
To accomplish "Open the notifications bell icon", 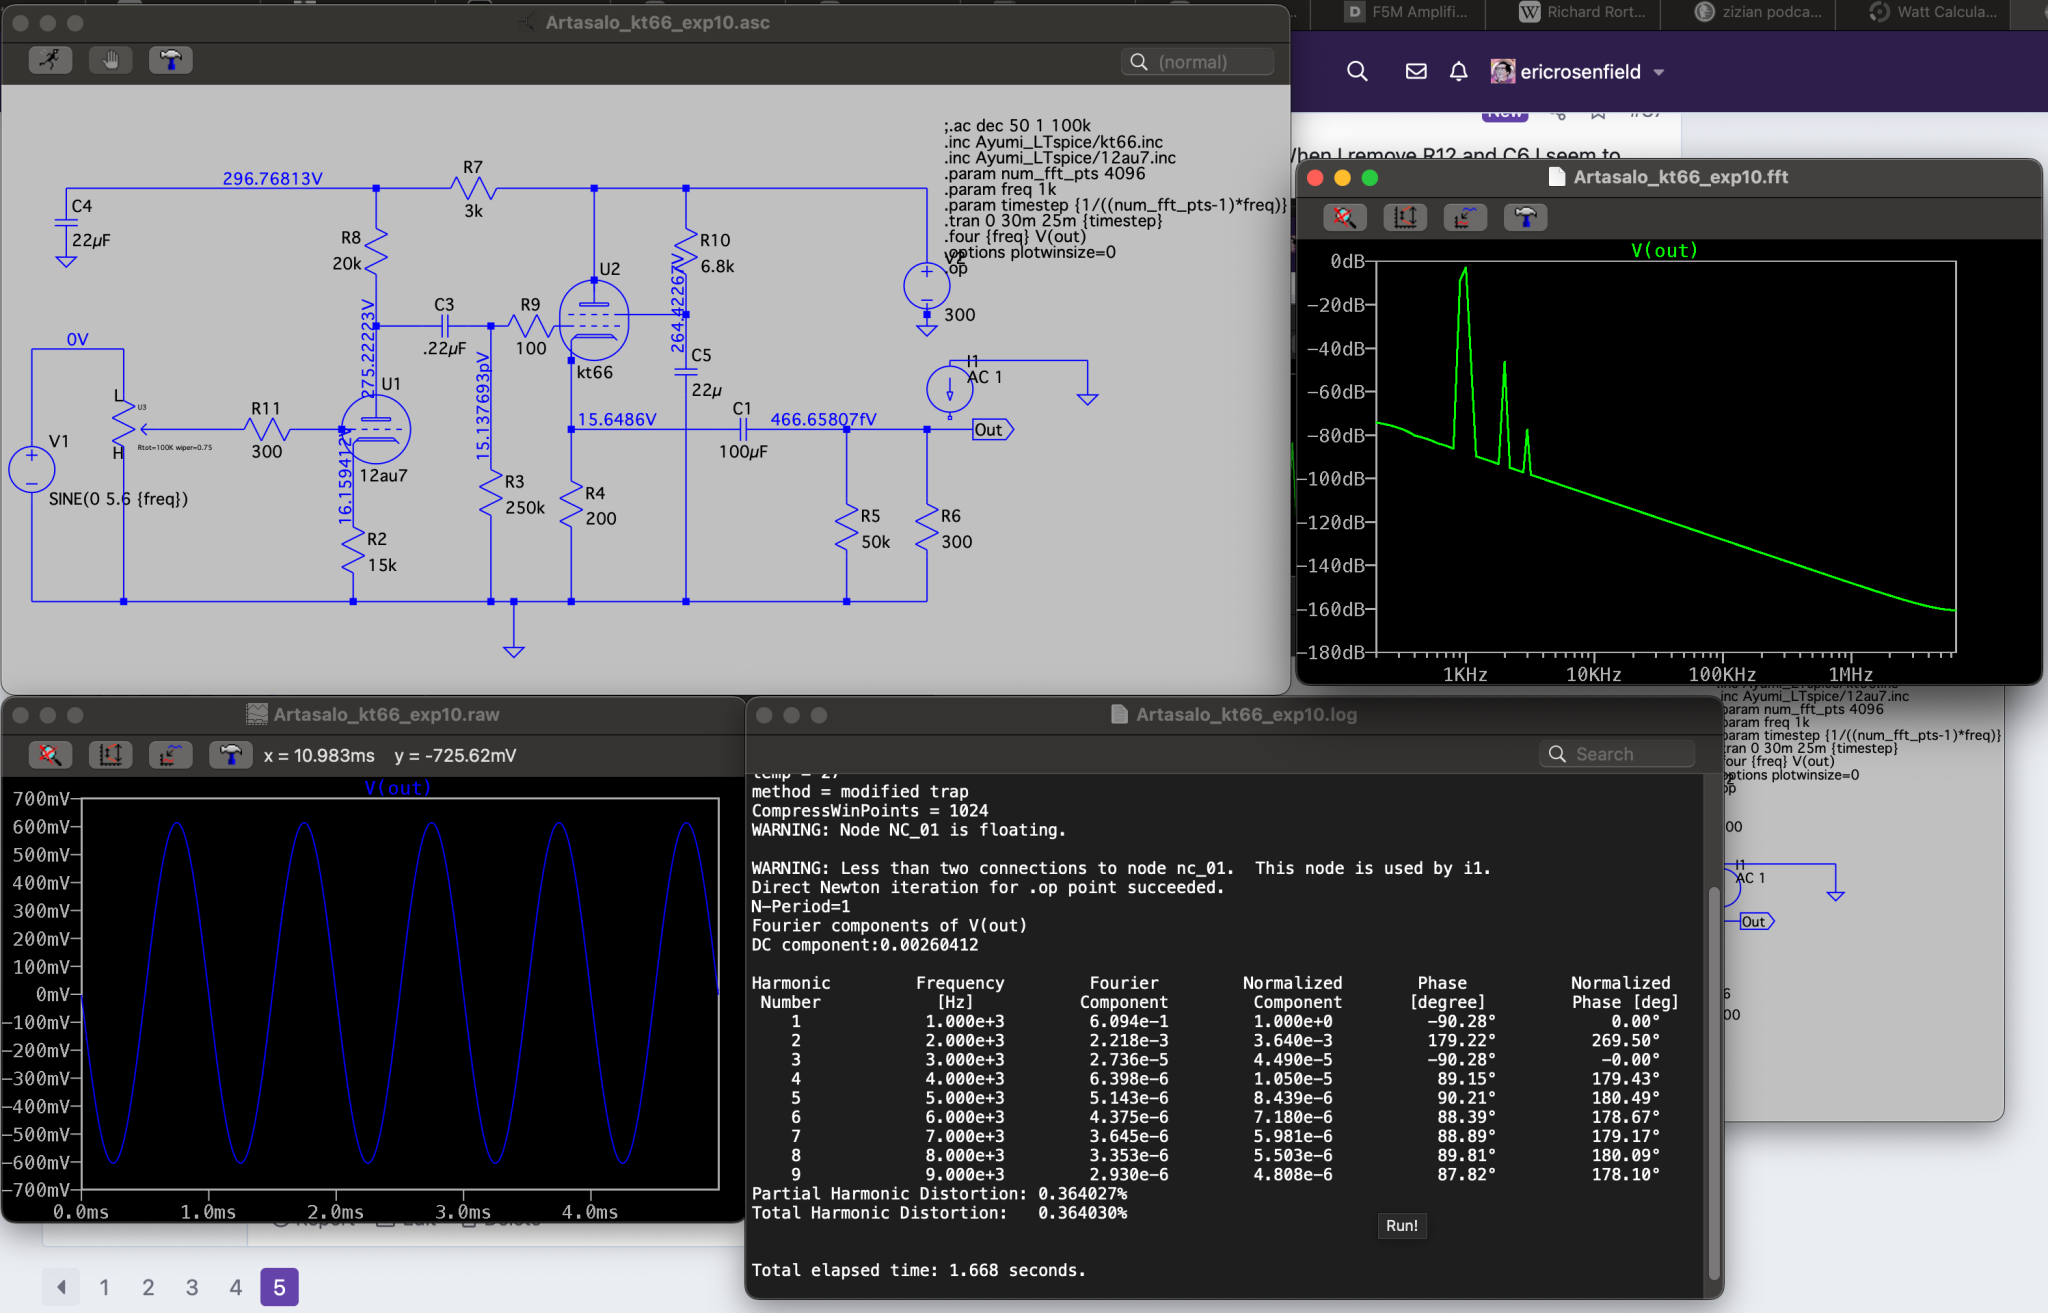I will coord(1458,71).
